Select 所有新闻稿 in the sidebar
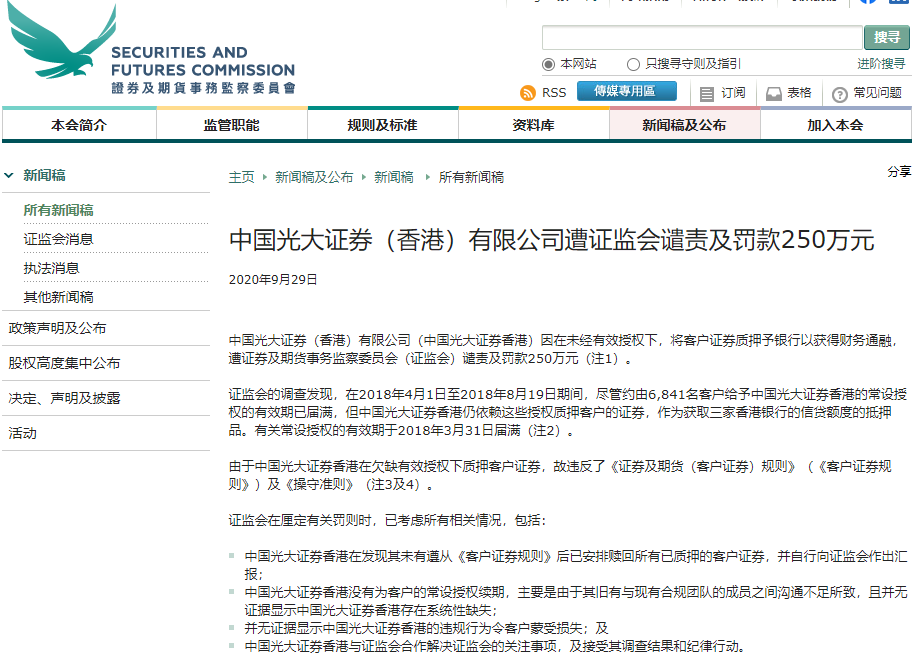 coord(58,210)
